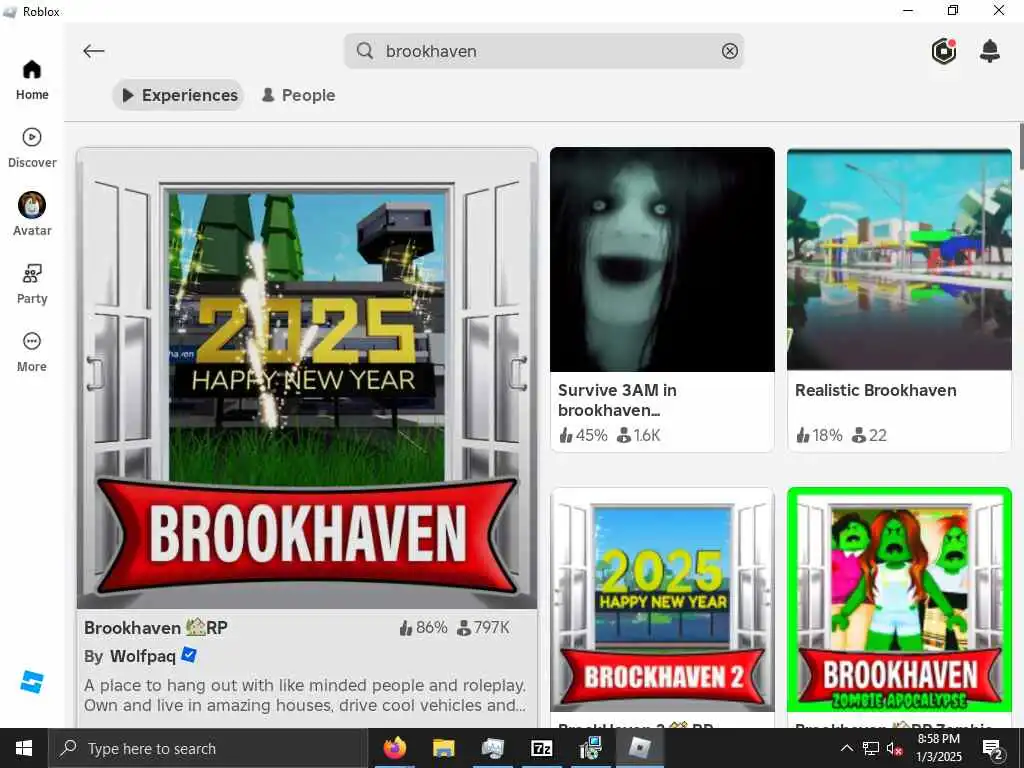Open the Brookhaven Zombie Apocalypse thumbnail
The image size is (1024, 768).
(899, 600)
